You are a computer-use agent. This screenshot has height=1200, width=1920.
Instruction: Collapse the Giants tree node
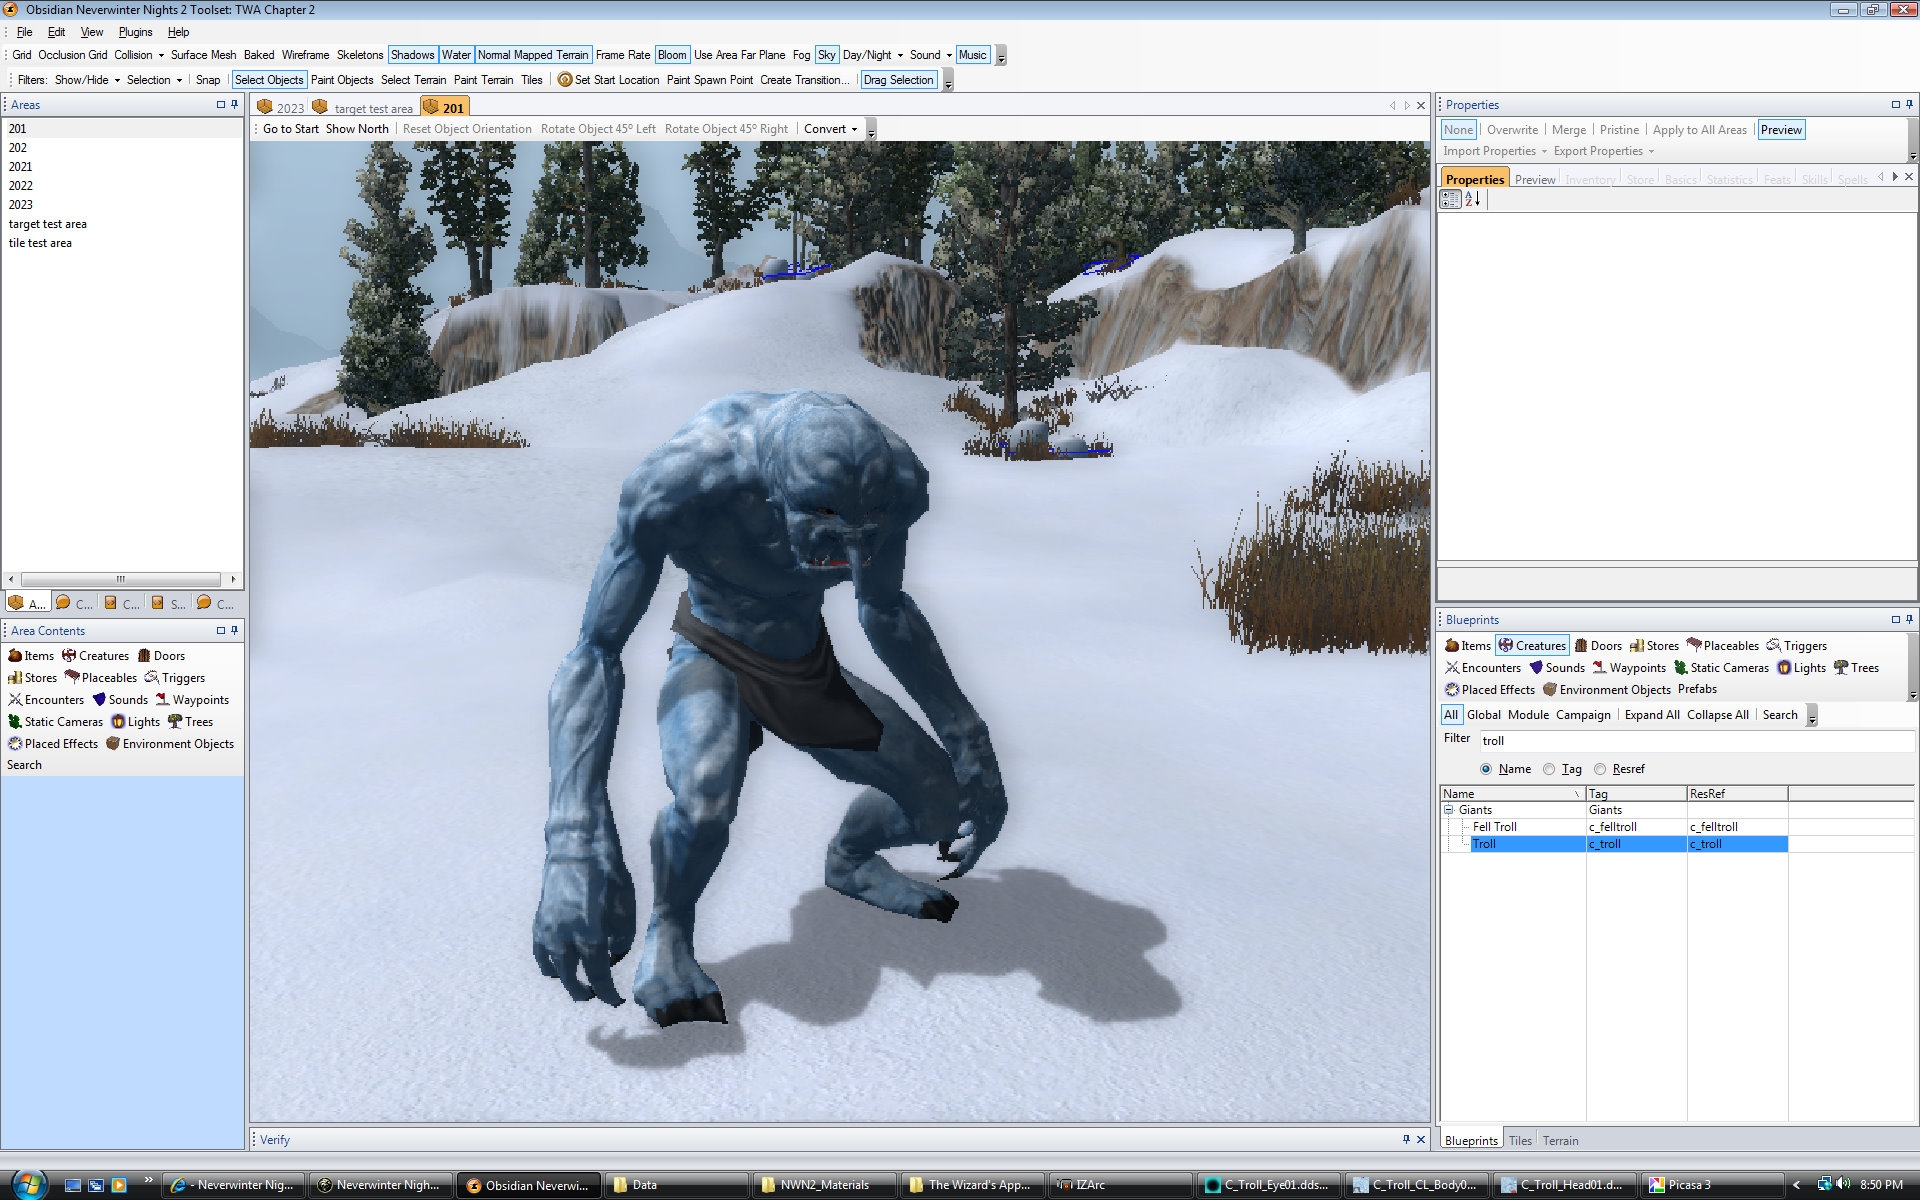1448,810
